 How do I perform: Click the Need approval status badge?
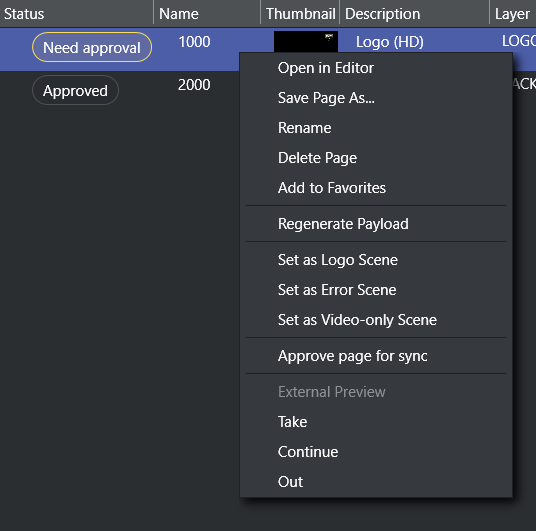[x=92, y=47]
